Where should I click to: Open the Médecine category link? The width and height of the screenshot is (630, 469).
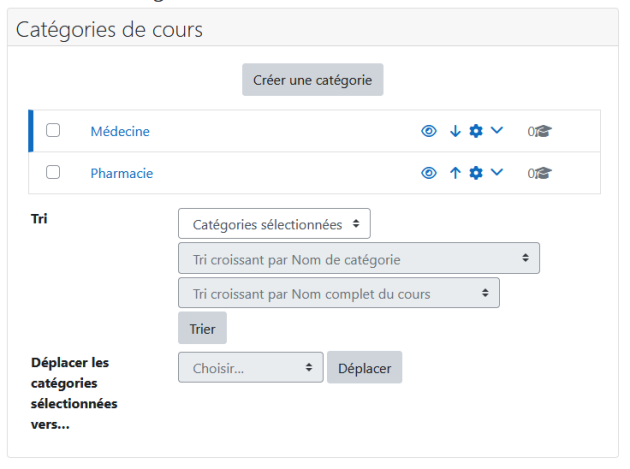pos(120,131)
